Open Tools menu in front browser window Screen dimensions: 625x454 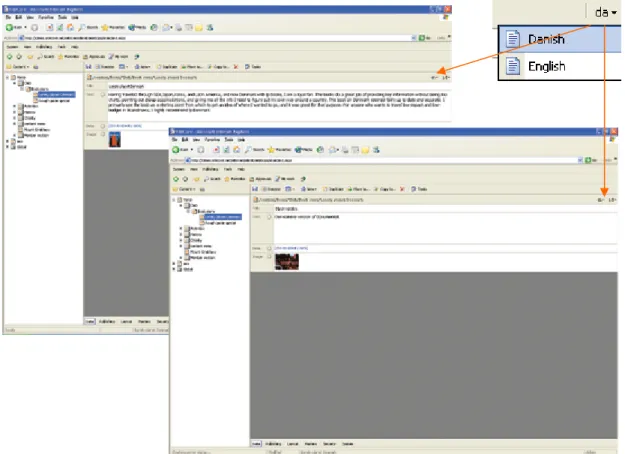click(229, 140)
